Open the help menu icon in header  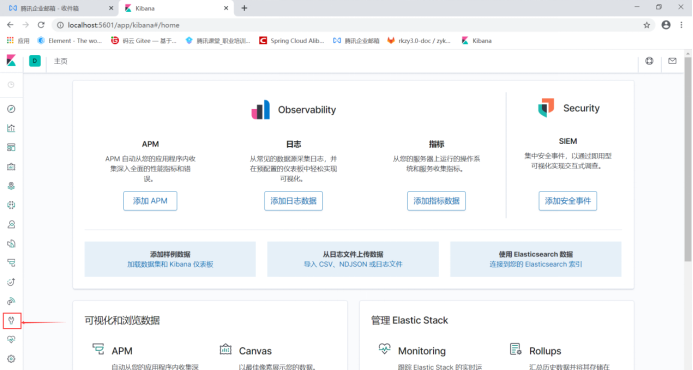pos(649,61)
